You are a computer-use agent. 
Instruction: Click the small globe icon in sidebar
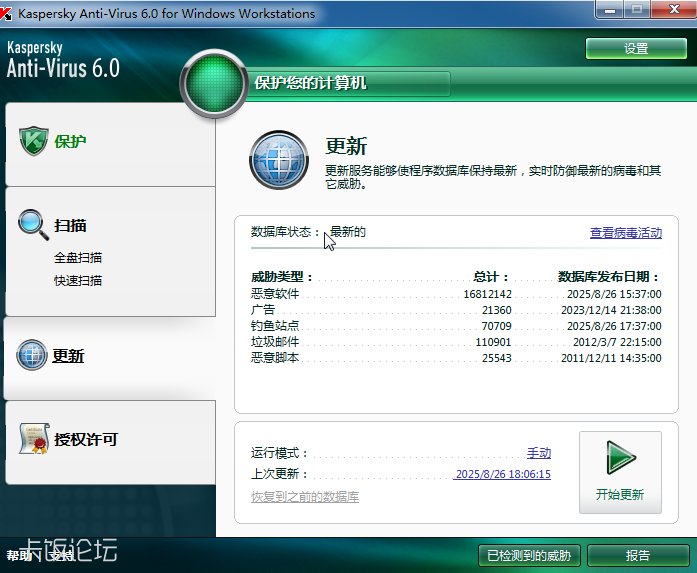32,355
